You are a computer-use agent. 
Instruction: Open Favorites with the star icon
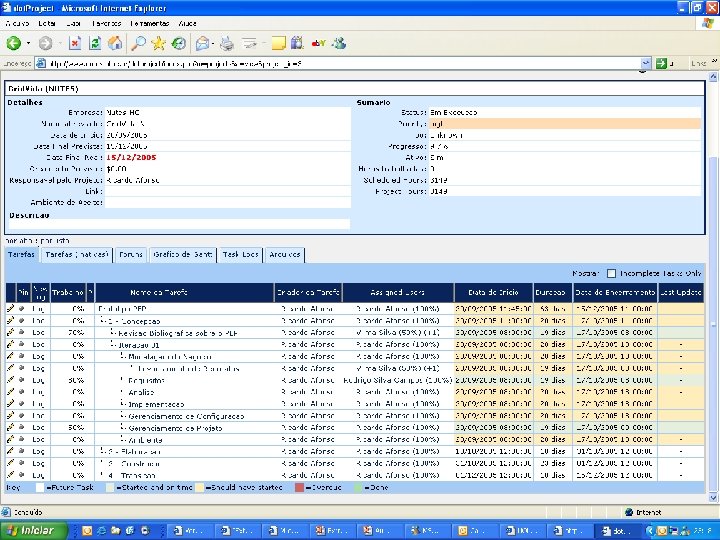[x=158, y=43]
